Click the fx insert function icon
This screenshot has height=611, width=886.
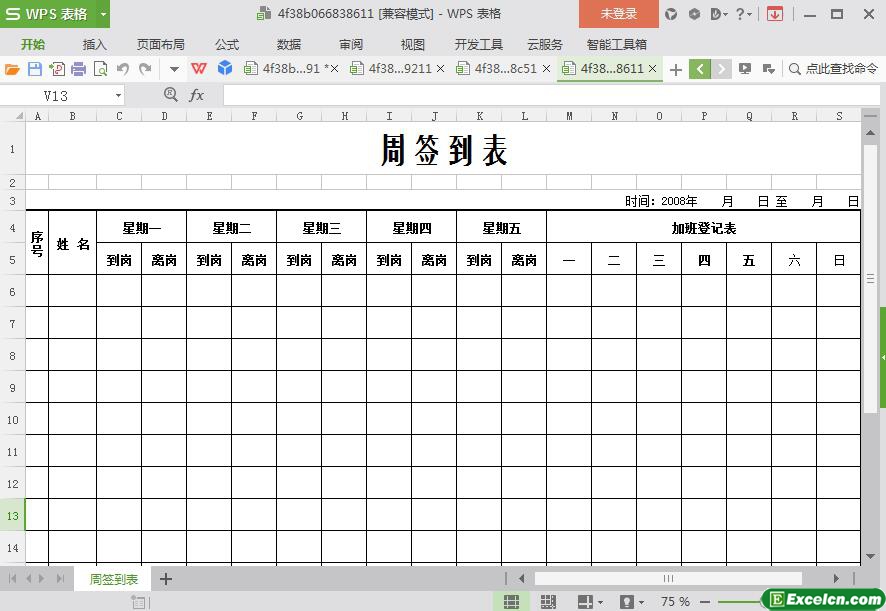point(197,95)
